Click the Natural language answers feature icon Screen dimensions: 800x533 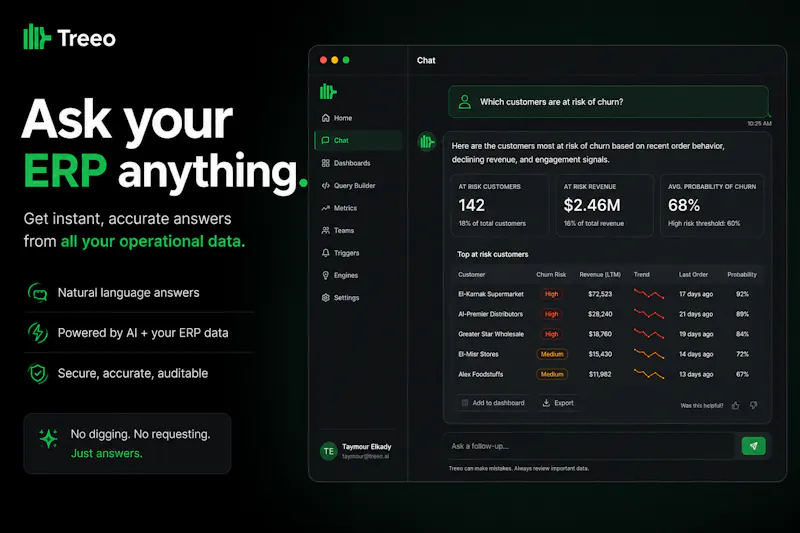pyautogui.click(x=38, y=293)
